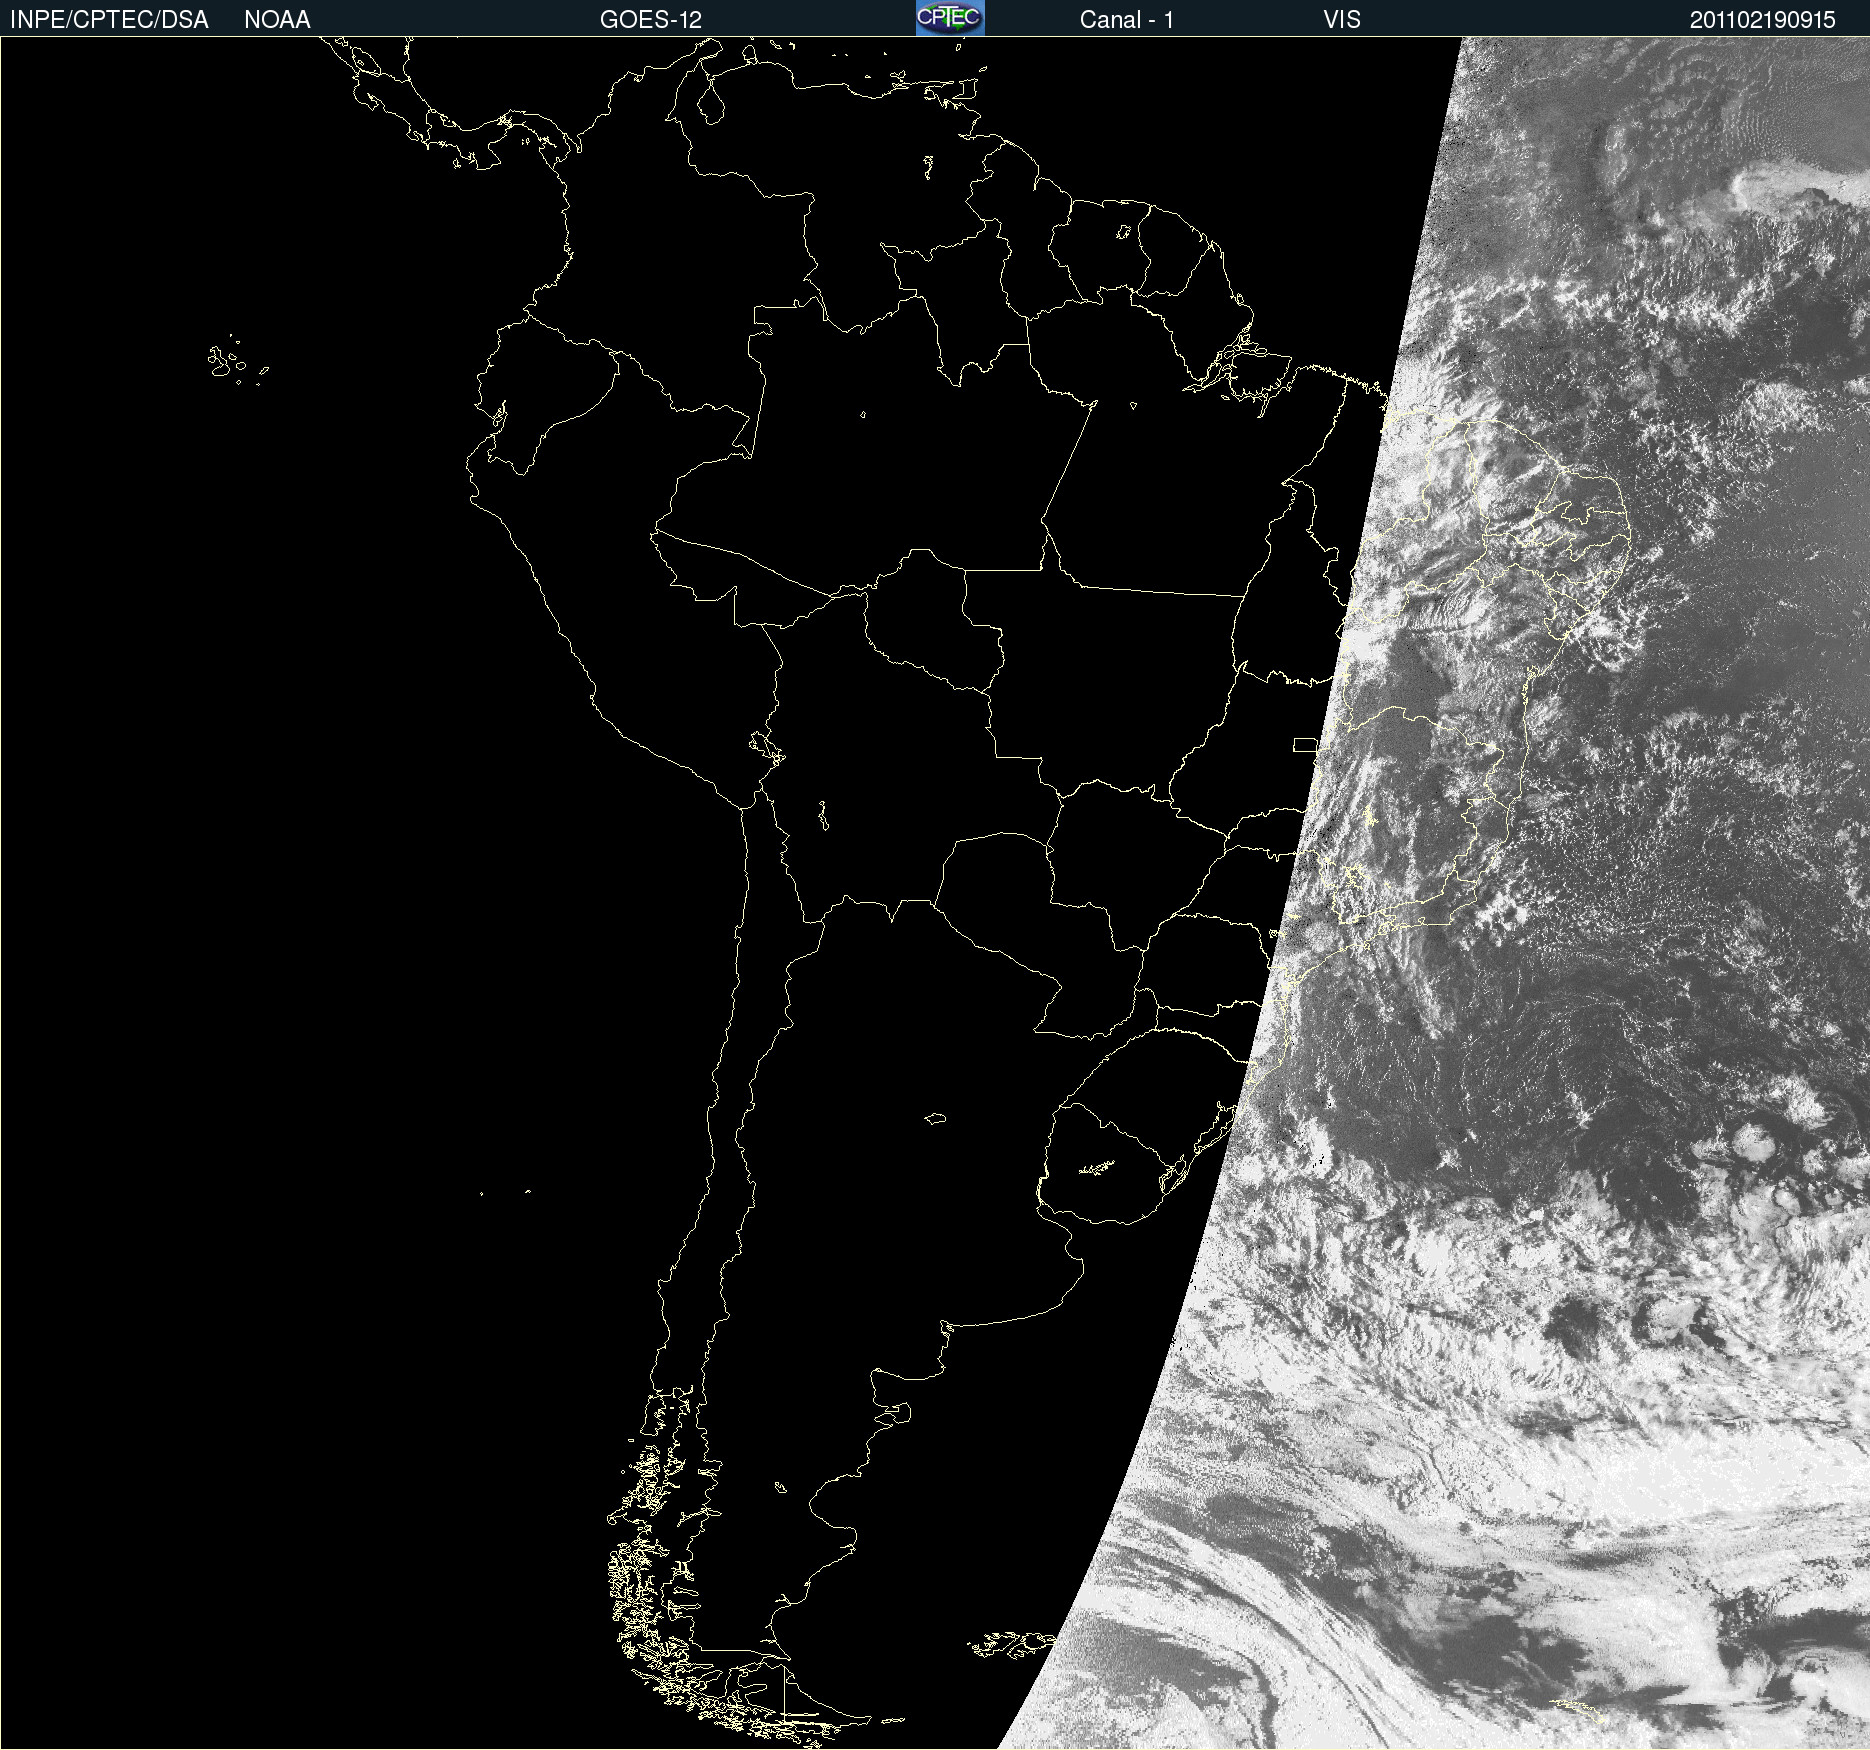The width and height of the screenshot is (1870, 1750).
Task: Click the GOES-12 satellite label
Action: (651, 20)
